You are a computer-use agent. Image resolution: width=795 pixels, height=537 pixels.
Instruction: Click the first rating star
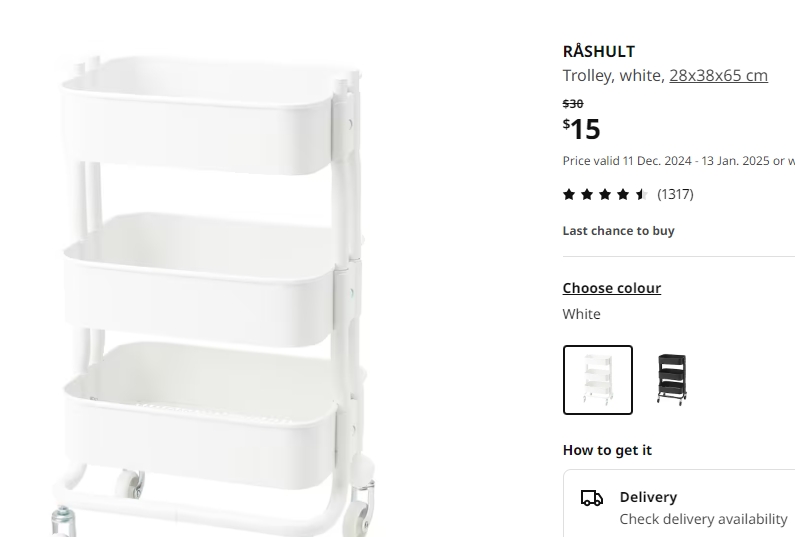click(x=569, y=194)
